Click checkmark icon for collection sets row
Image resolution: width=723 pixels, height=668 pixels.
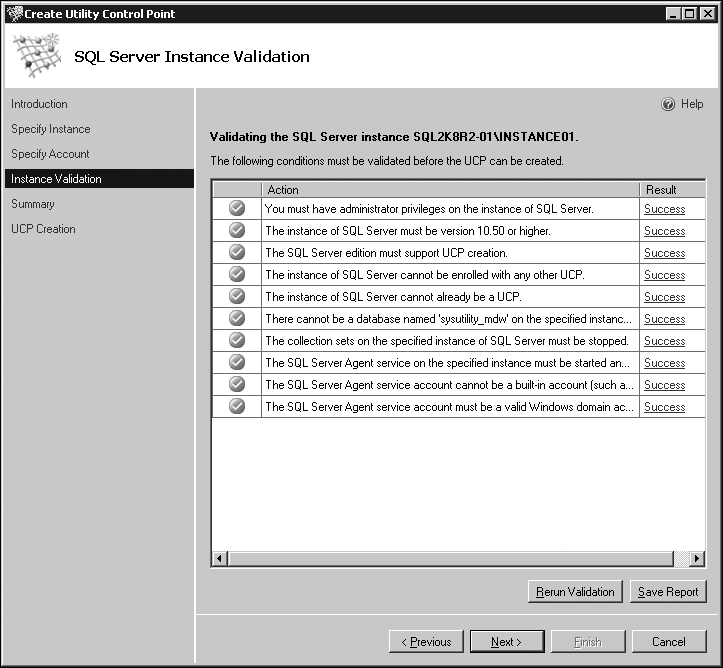click(237, 340)
